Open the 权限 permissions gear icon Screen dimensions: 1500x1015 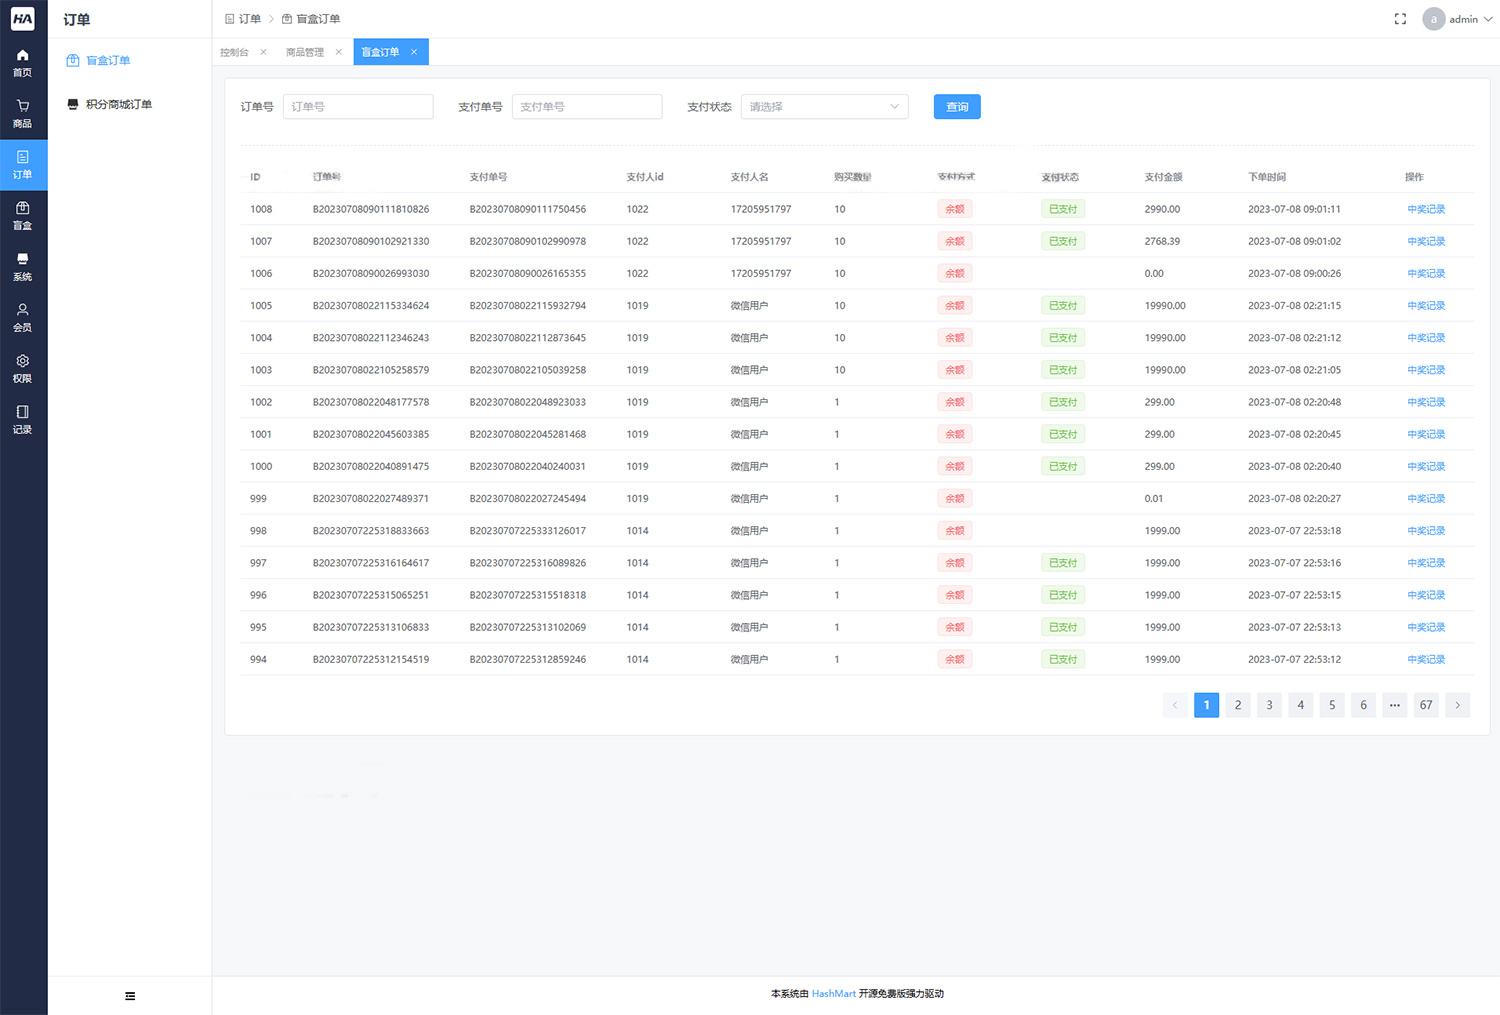click(x=22, y=368)
